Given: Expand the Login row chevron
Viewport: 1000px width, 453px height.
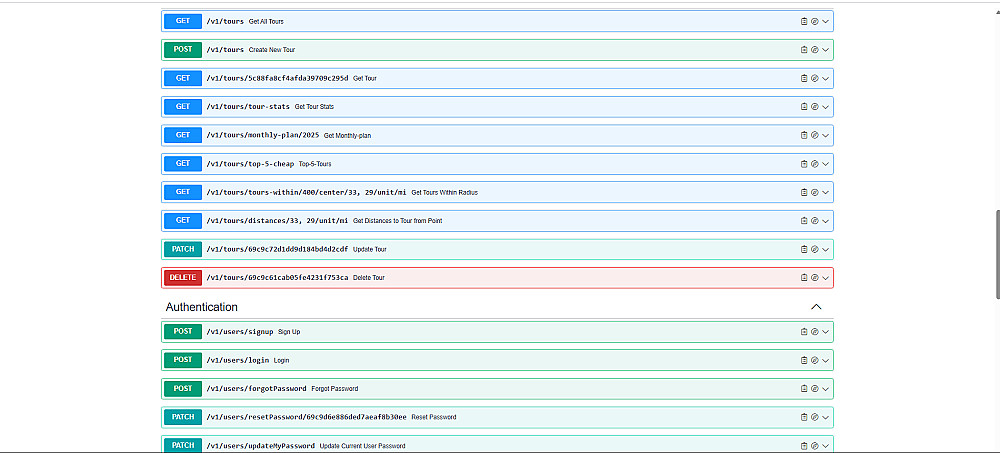Looking at the screenshot, I should click(x=825, y=360).
